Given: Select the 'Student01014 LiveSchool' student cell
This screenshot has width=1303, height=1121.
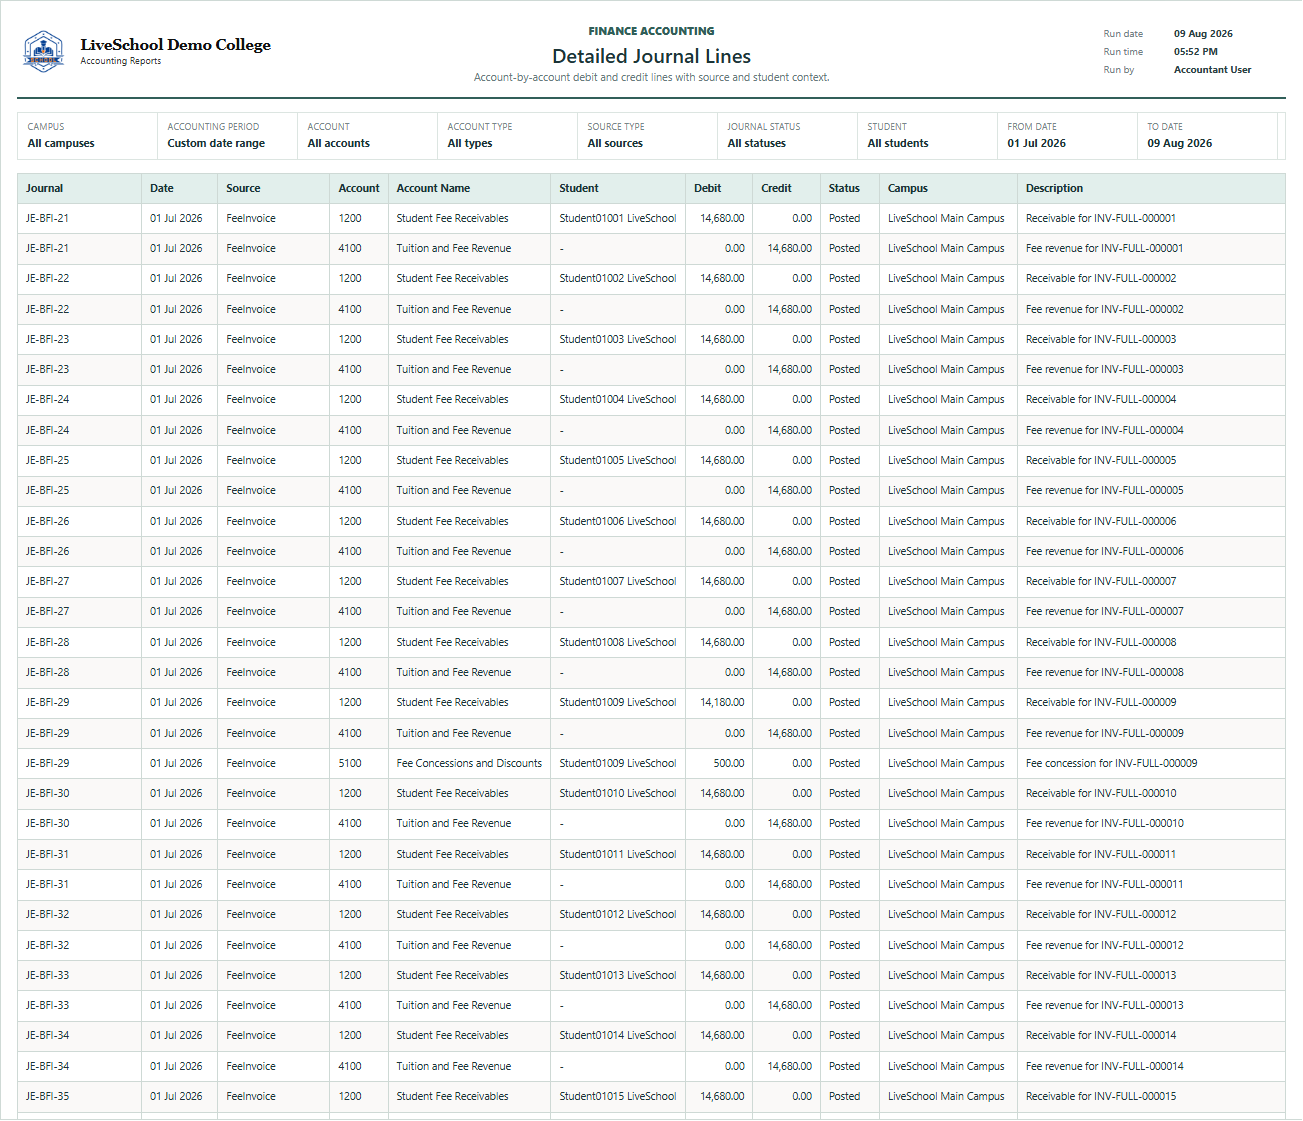Looking at the screenshot, I should click(618, 1035).
